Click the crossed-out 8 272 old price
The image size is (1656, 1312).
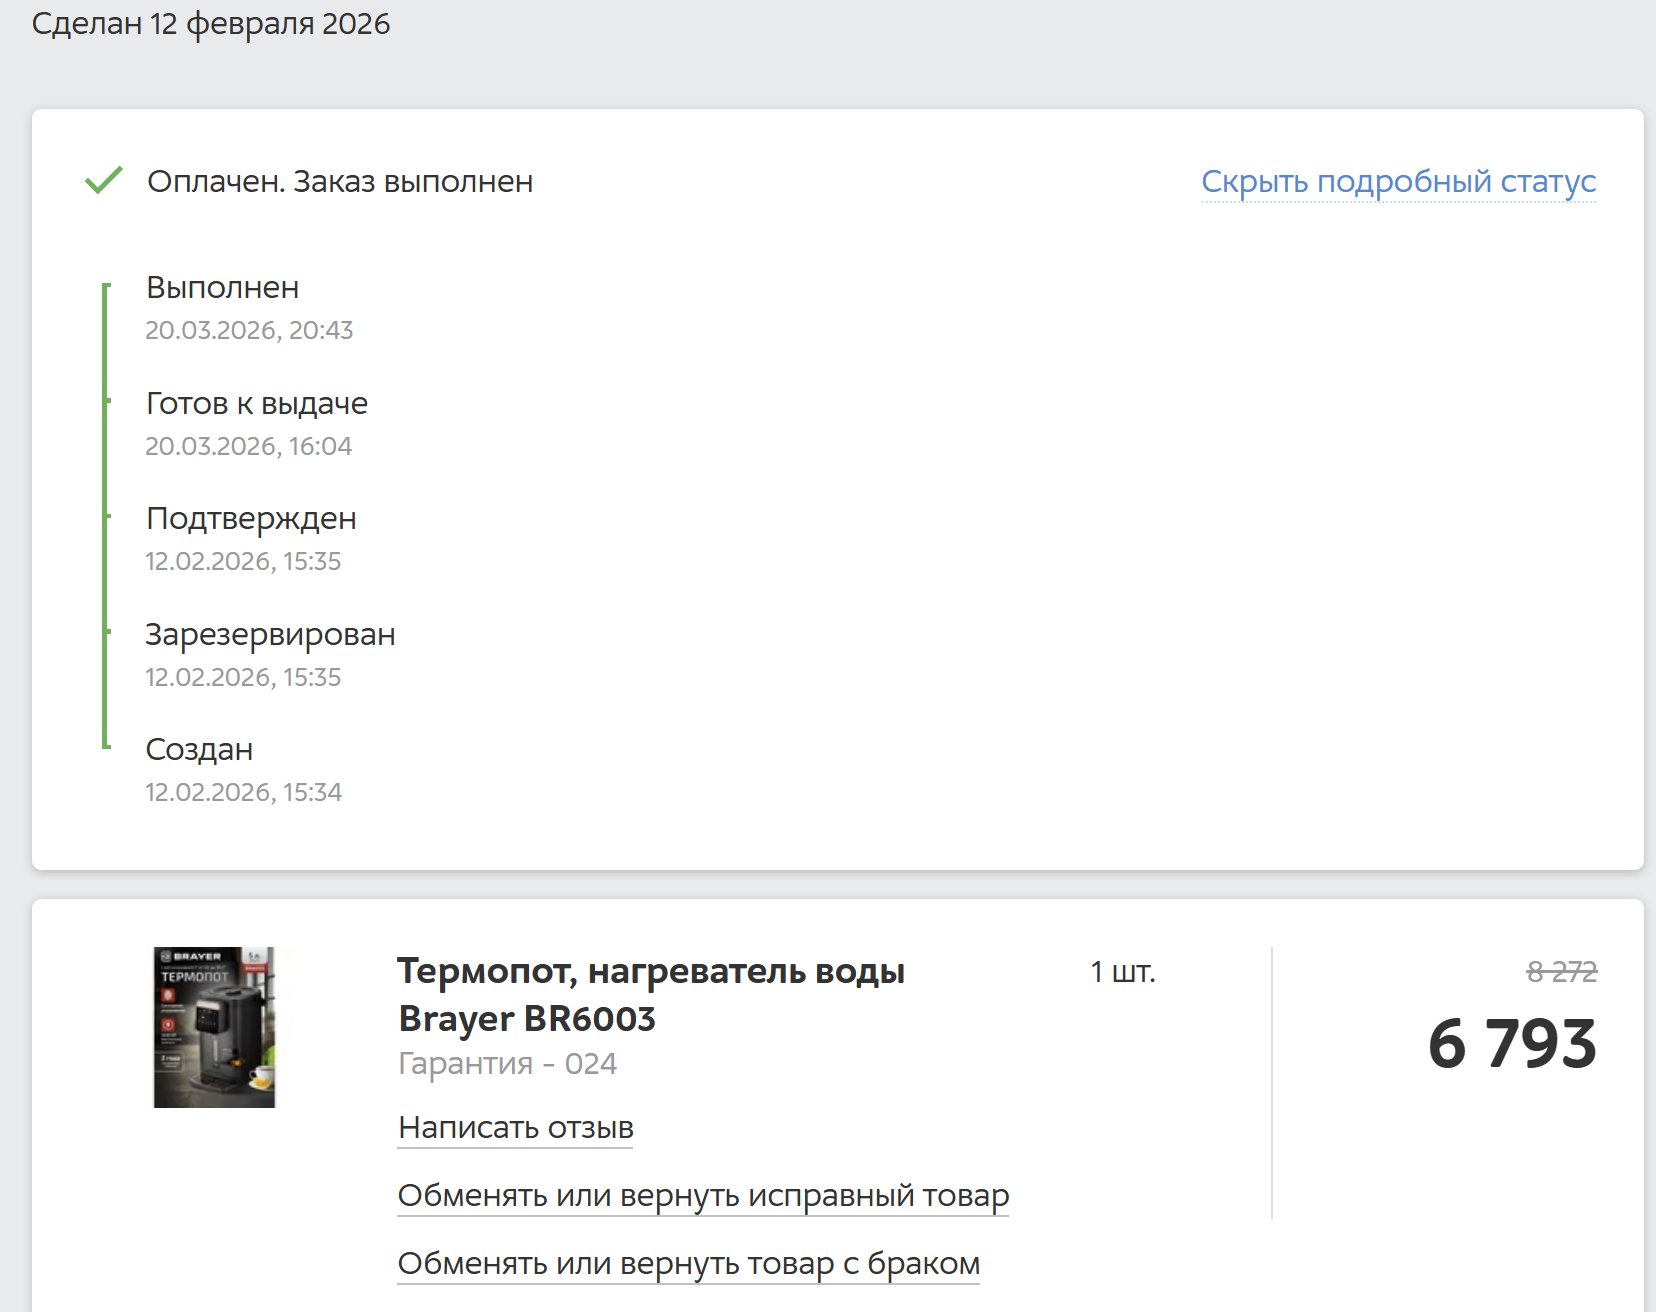(x=1561, y=972)
